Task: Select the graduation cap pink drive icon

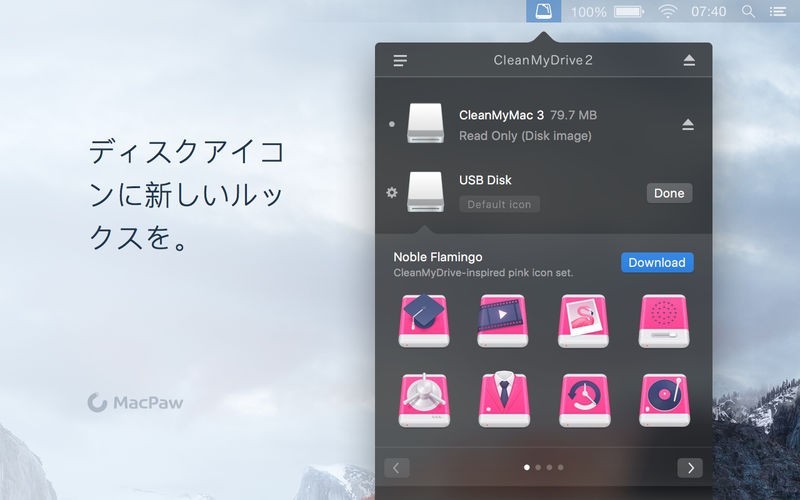Action: [x=423, y=320]
